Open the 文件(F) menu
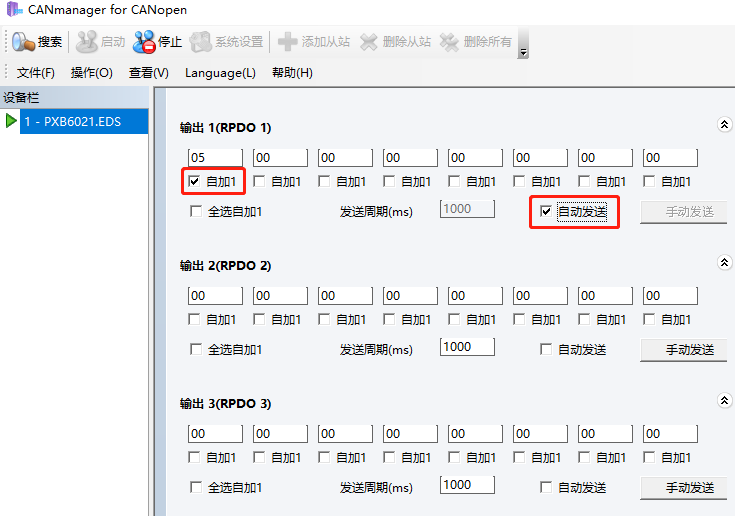This screenshot has width=736, height=516. click(x=36, y=73)
